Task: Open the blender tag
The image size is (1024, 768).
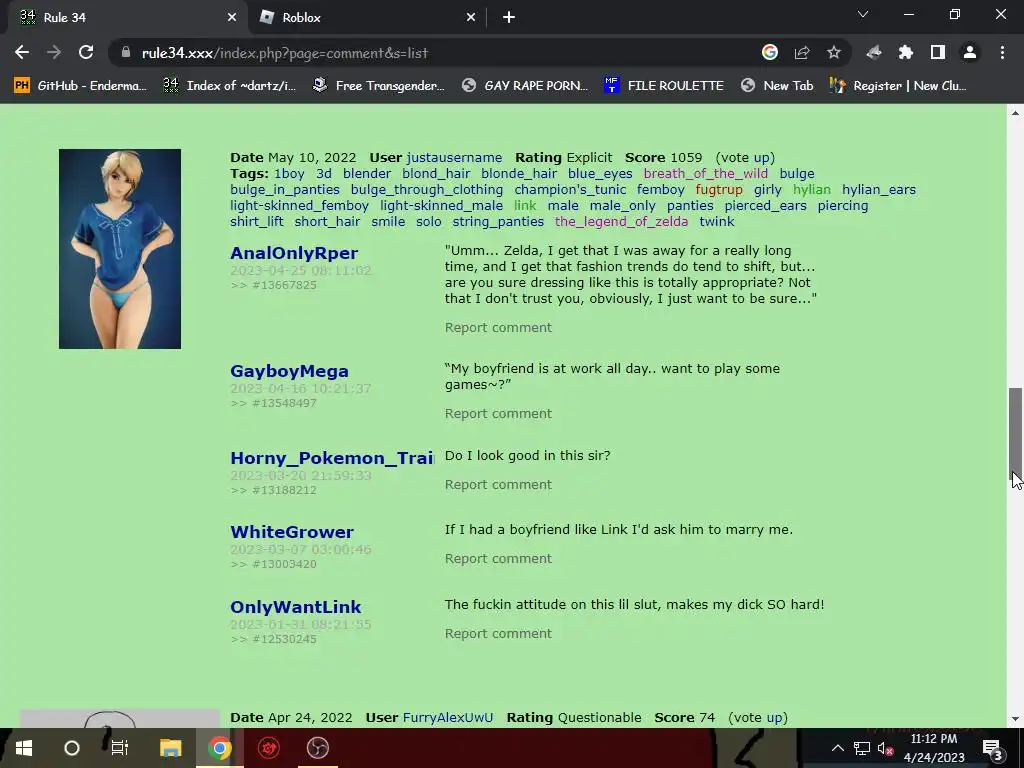Action: click(367, 173)
